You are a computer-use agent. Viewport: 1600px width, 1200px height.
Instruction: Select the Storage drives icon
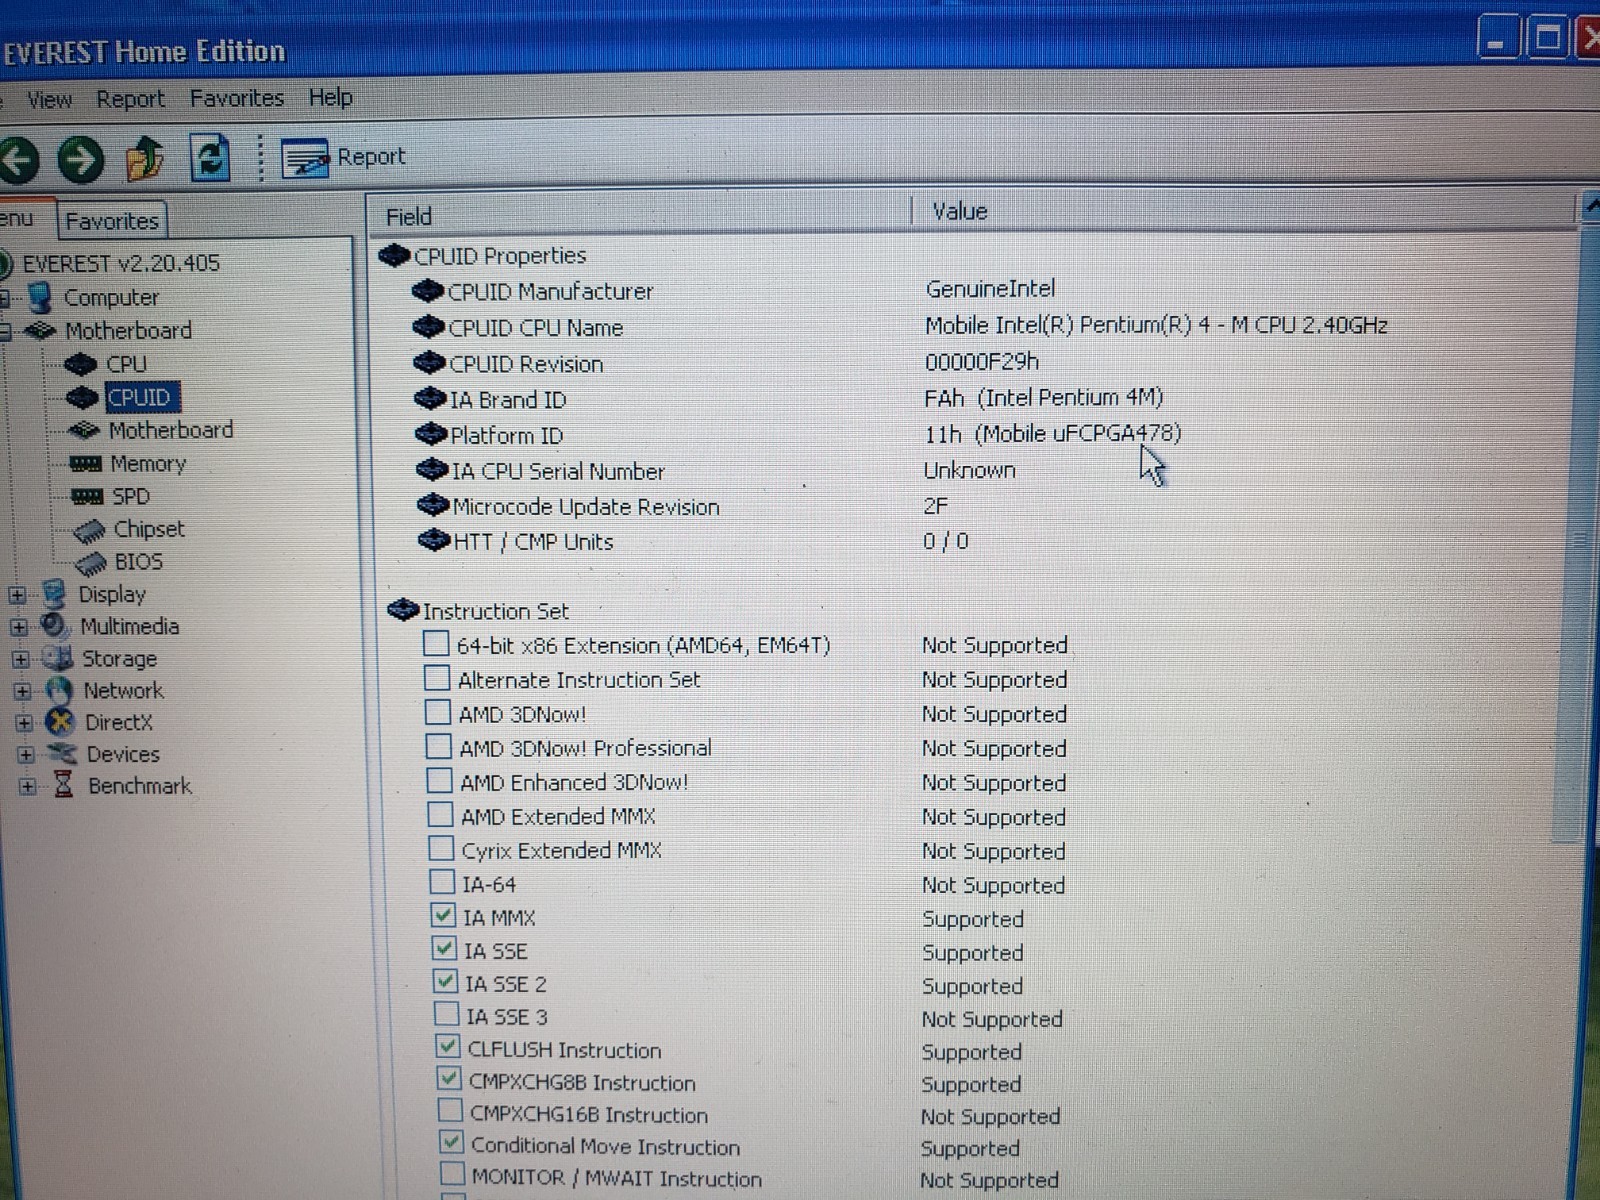click(57, 658)
